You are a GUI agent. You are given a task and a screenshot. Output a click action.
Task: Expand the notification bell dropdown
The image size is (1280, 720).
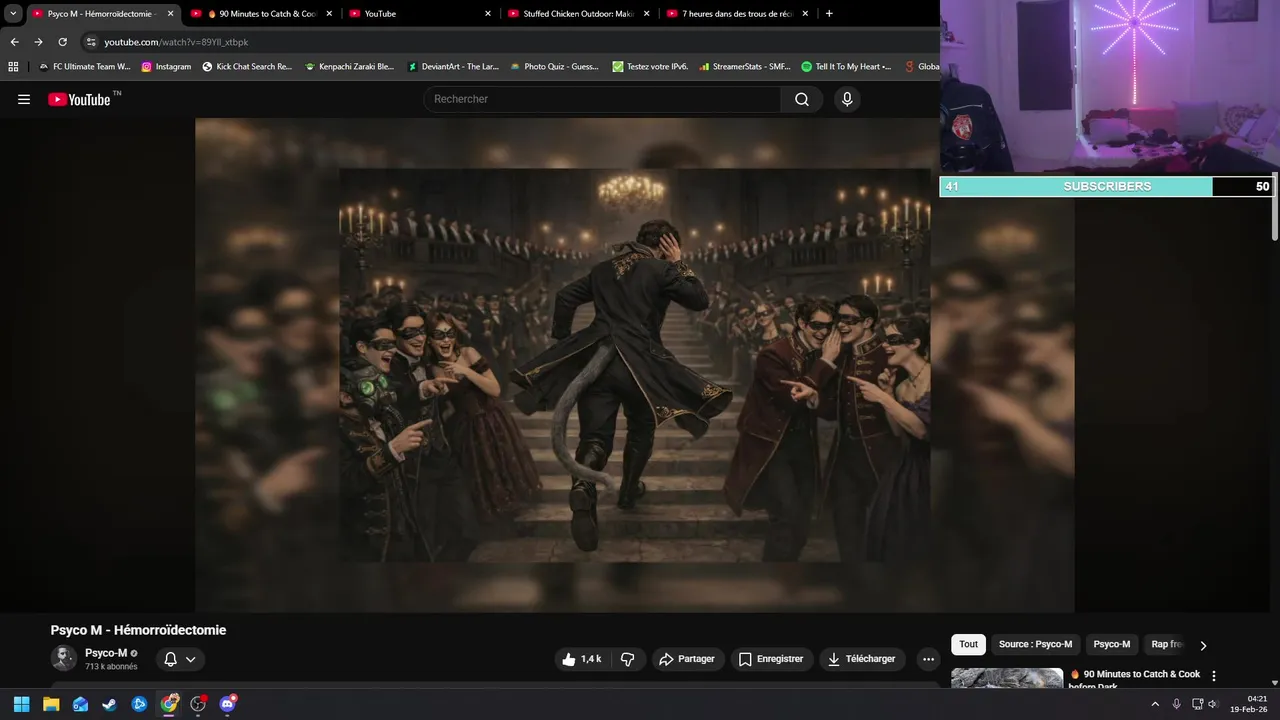181,659
